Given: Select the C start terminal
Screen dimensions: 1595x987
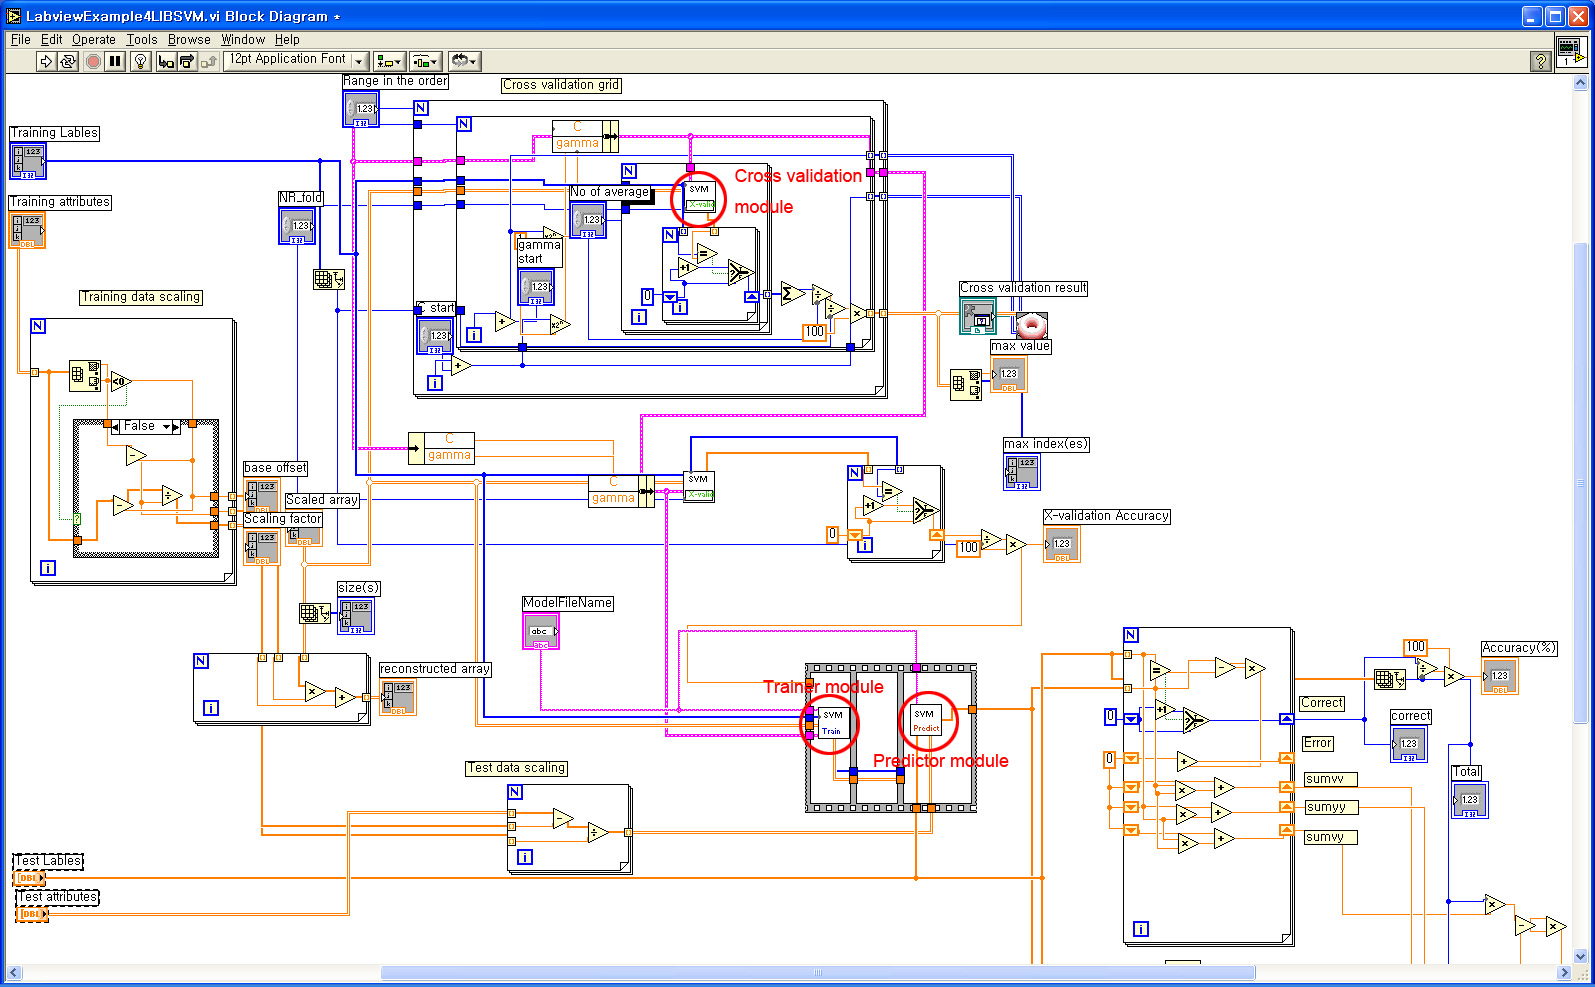Looking at the screenshot, I should pos(435,335).
